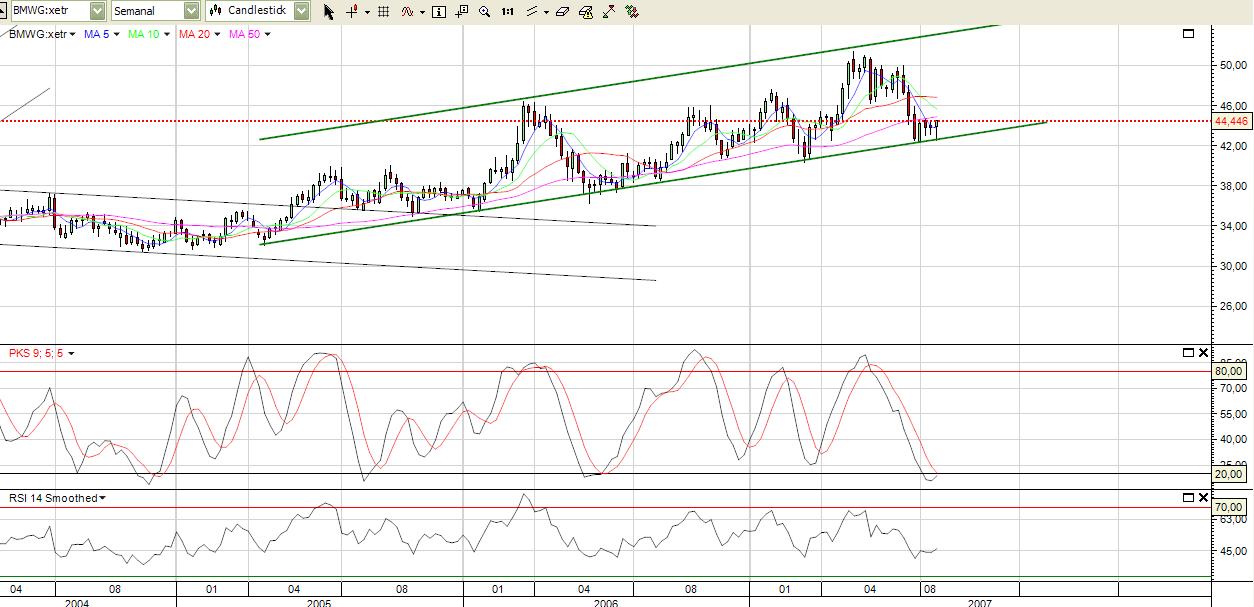Screen dimensions: 1254x607
Task: Click the info tool icon
Action: (439, 12)
